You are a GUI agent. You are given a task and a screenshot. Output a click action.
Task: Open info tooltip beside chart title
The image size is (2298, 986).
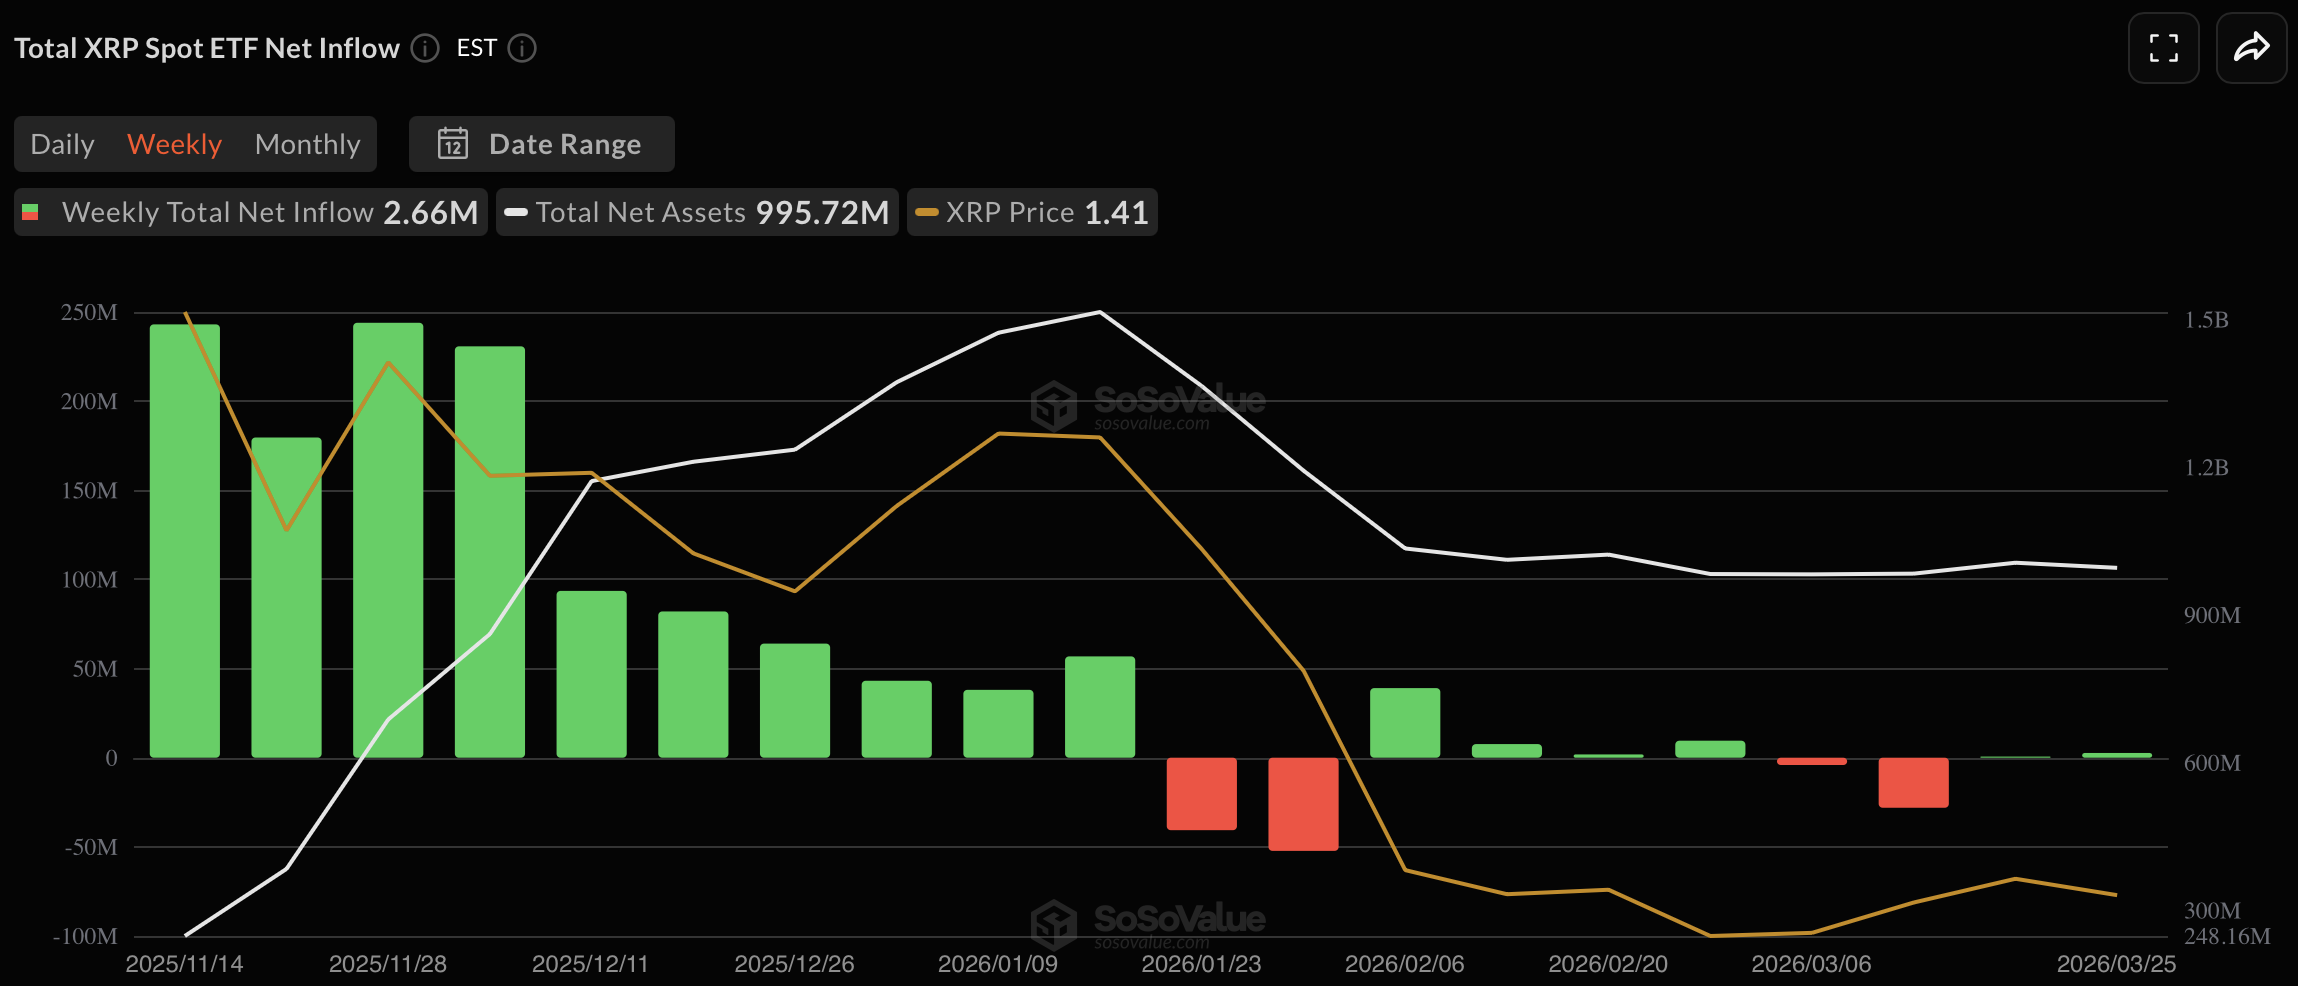point(423,48)
